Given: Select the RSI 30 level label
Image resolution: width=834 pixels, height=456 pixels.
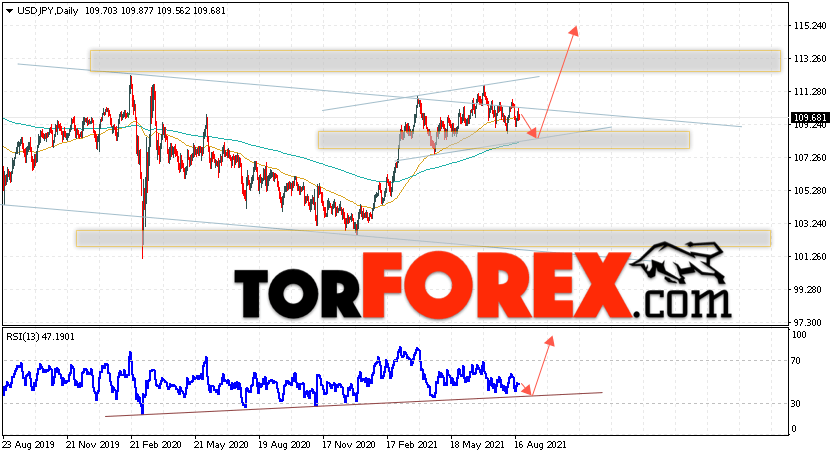Looking at the screenshot, I should [x=796, y=404].
